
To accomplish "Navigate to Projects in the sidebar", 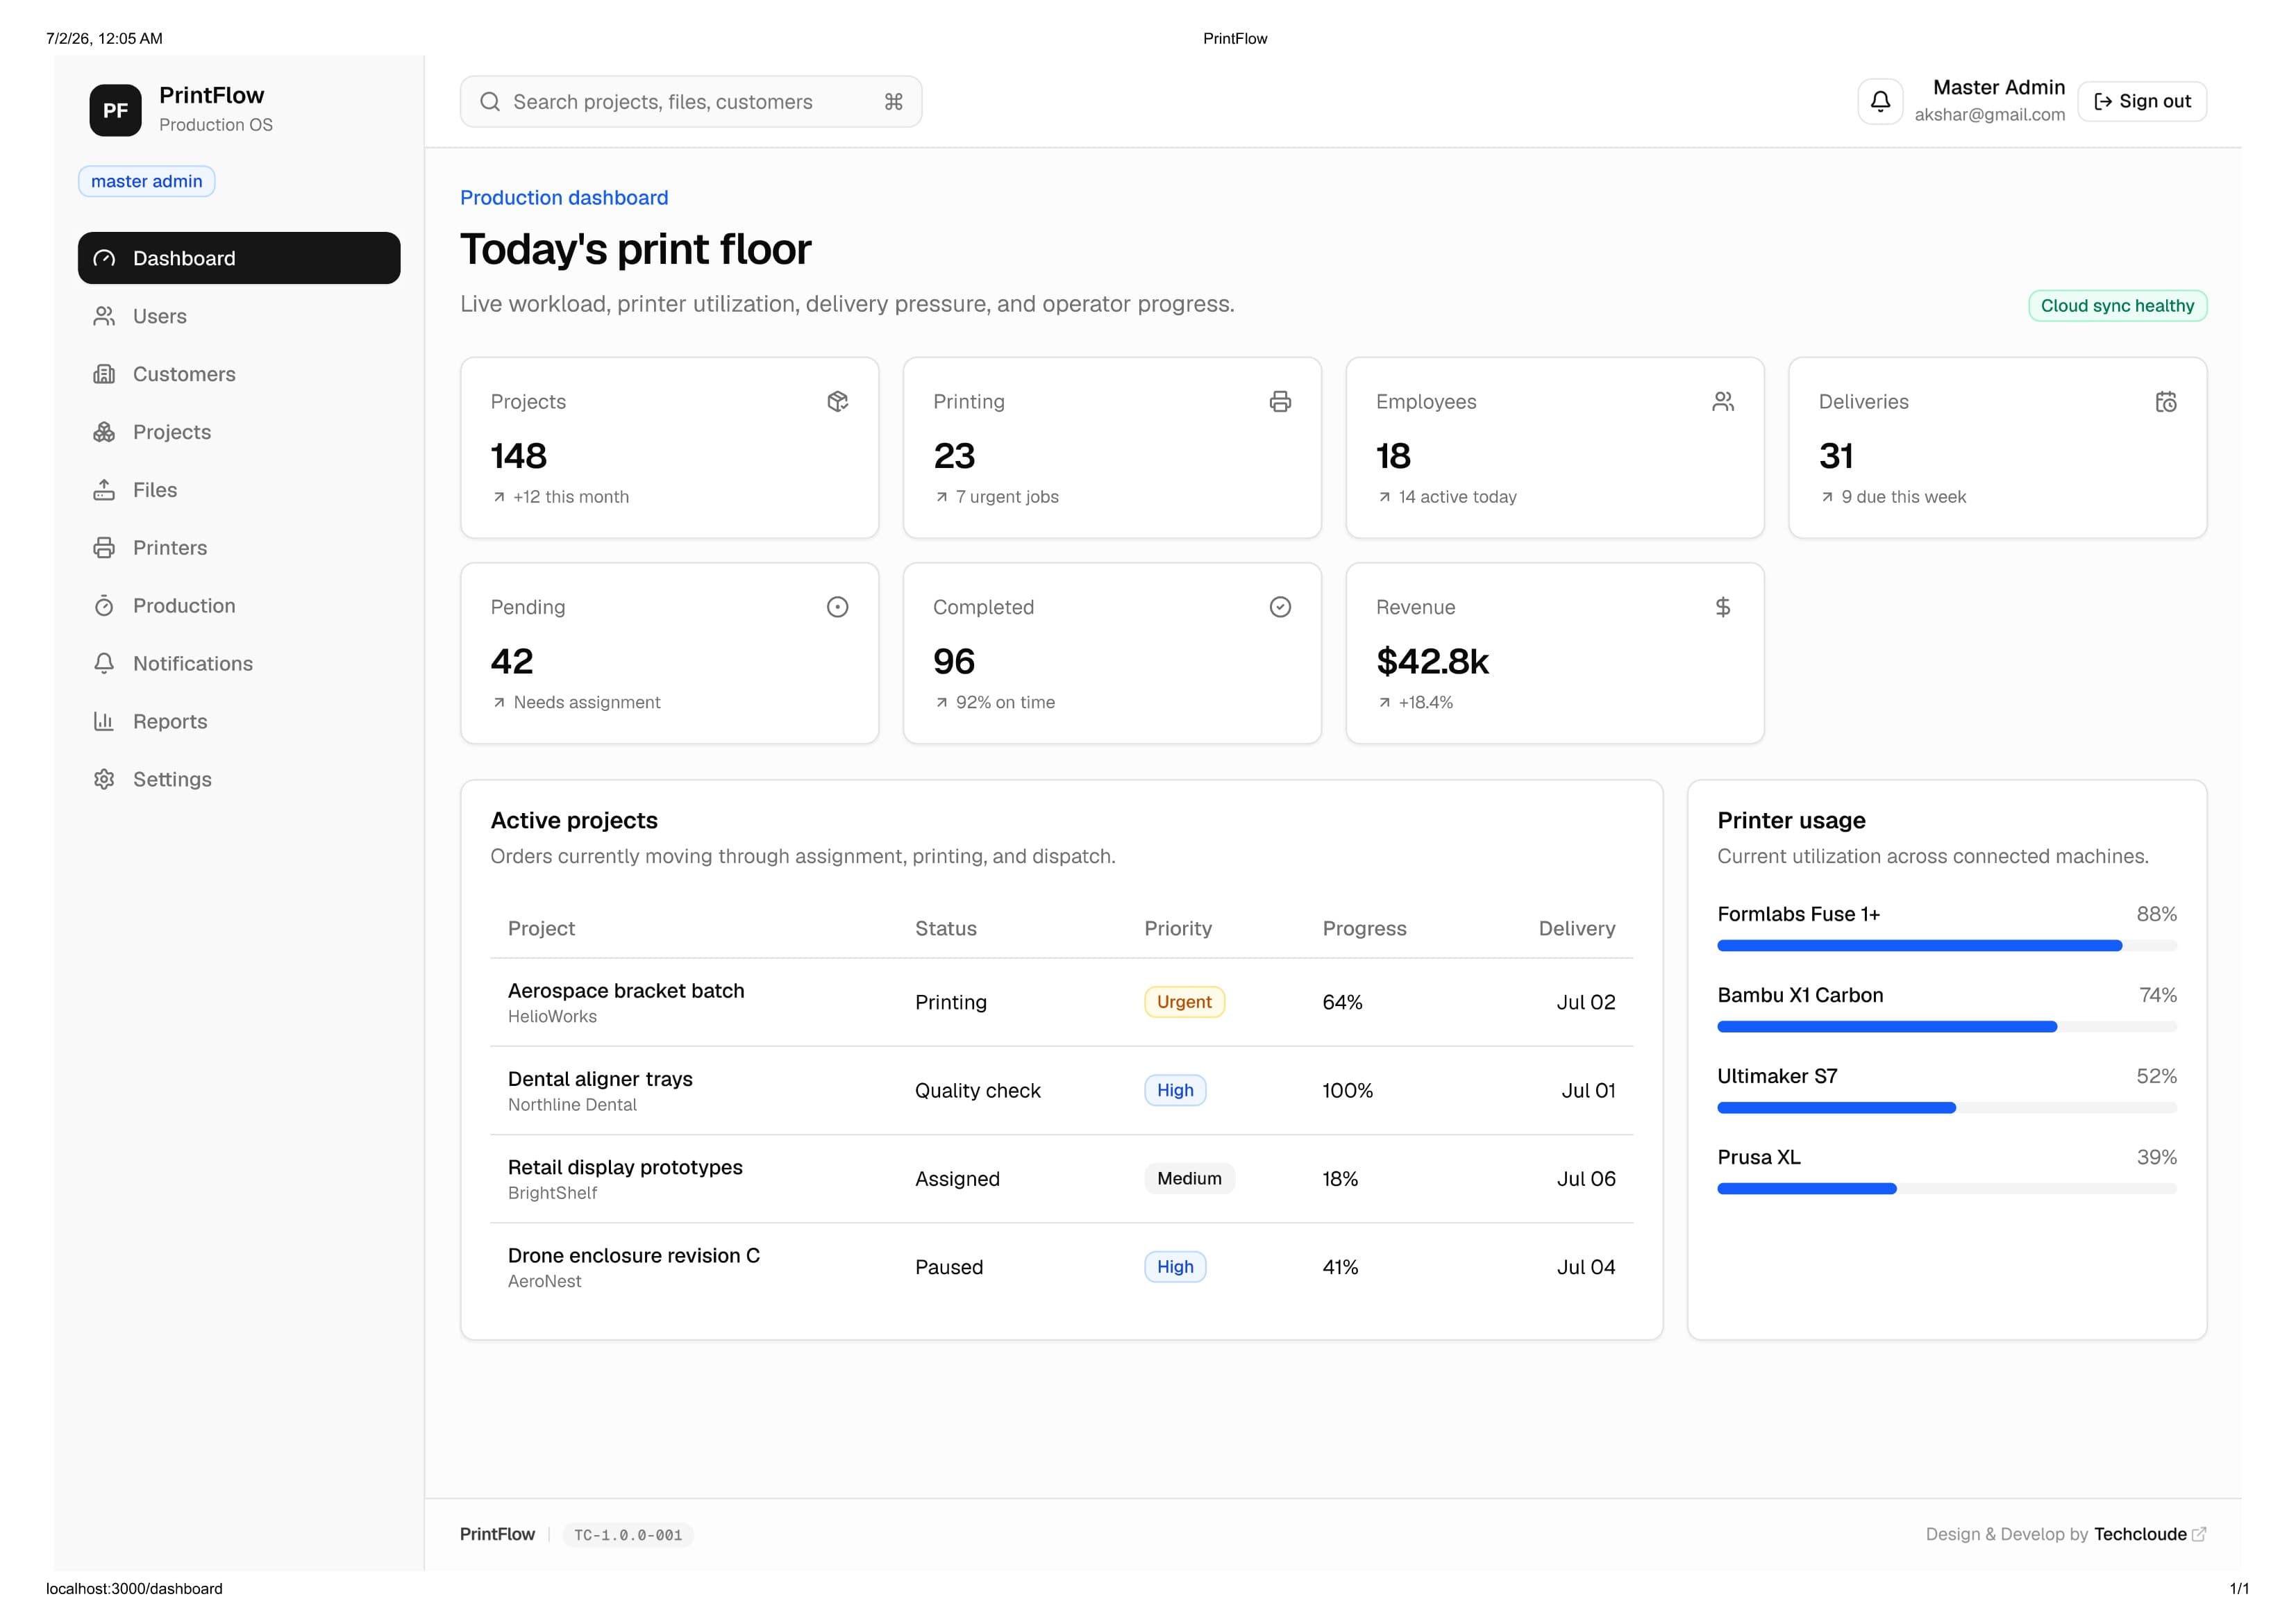I will point(239,433).
